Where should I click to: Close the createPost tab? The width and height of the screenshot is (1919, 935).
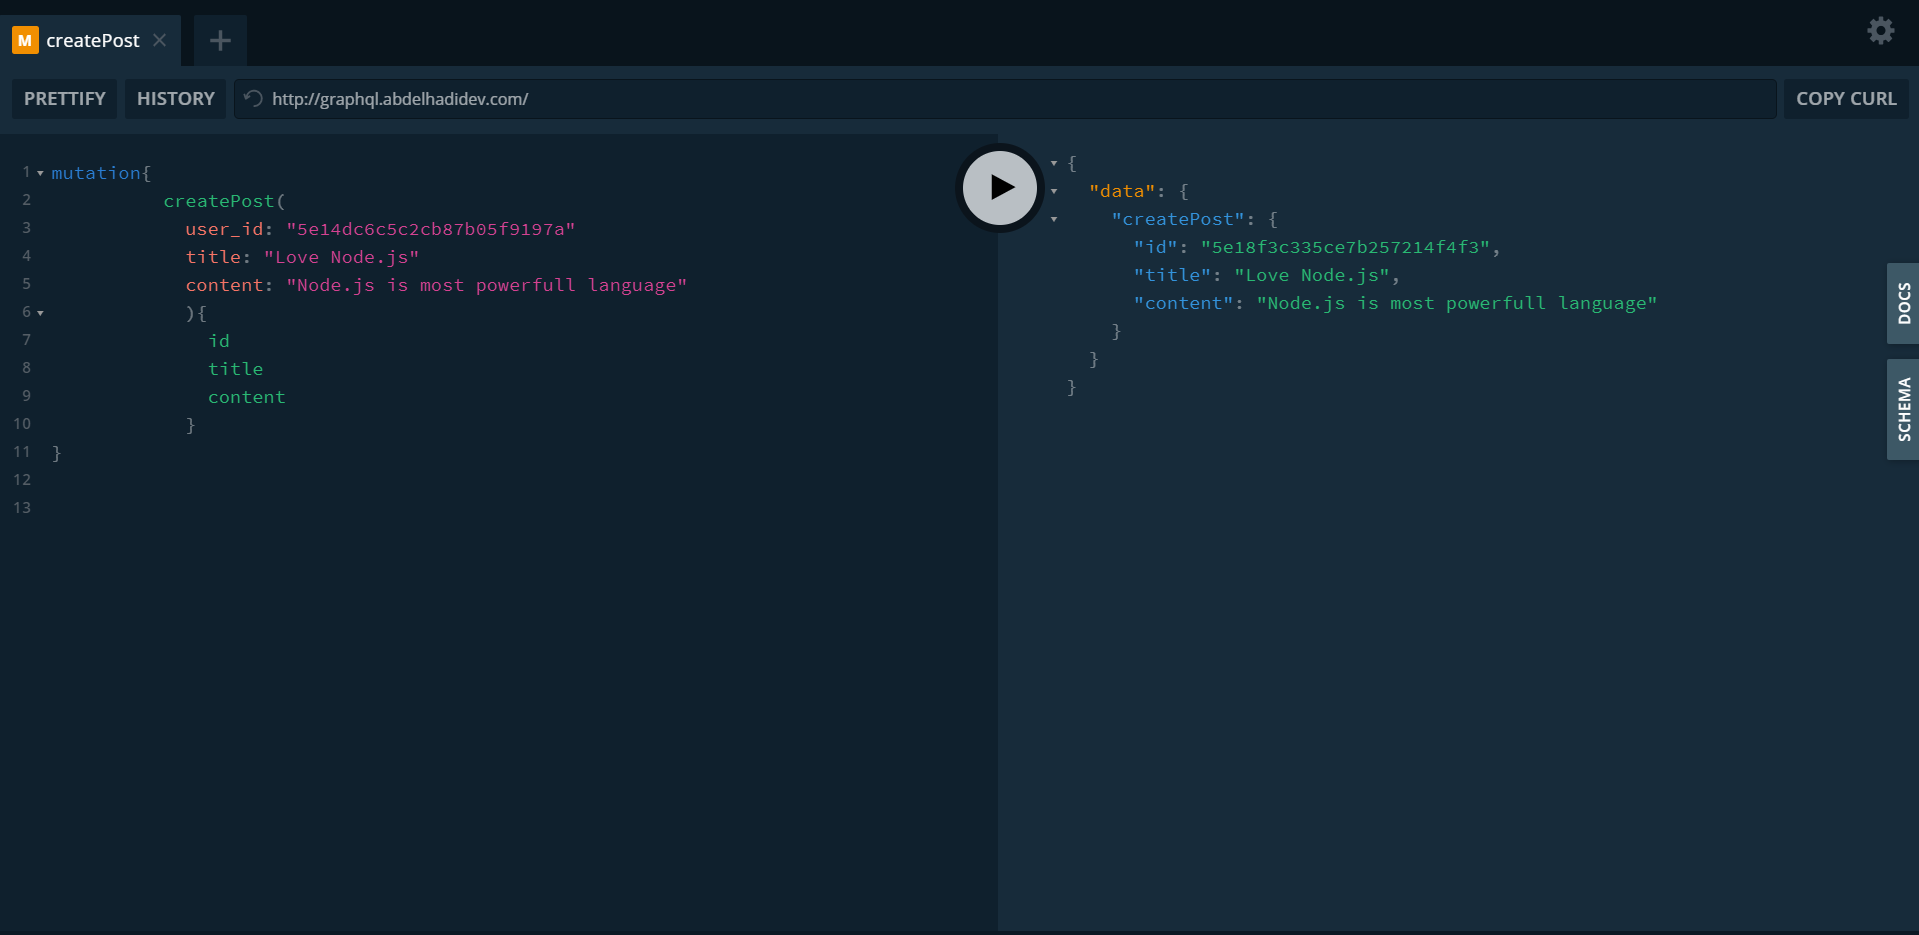pyautogui.click(x=160, y=40)
